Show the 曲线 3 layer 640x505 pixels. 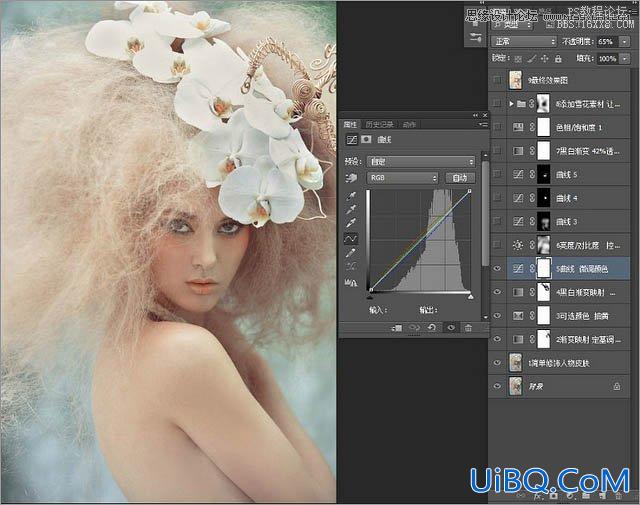click(497, 221)
